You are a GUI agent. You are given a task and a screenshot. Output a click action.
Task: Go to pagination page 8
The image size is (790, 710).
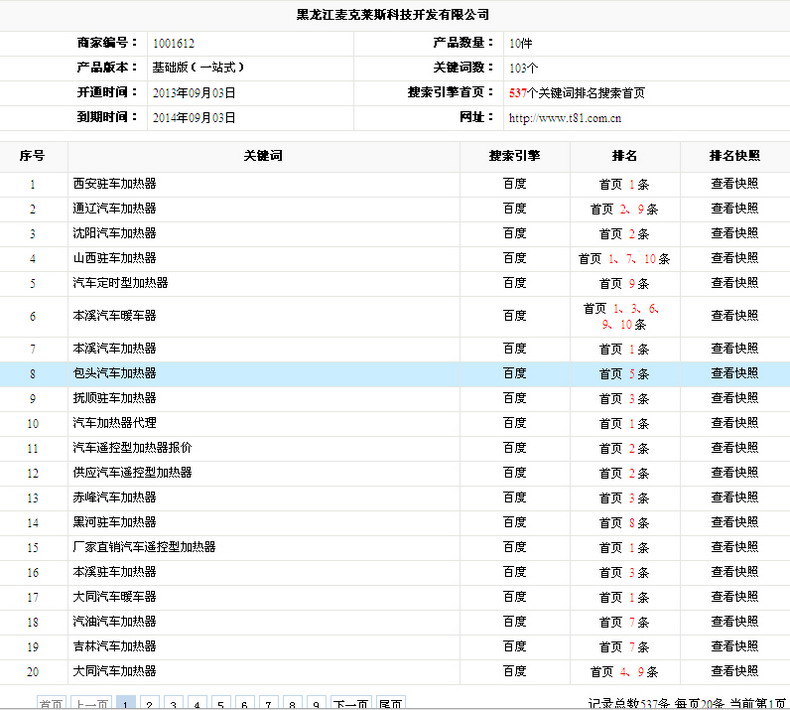[292, 703]
